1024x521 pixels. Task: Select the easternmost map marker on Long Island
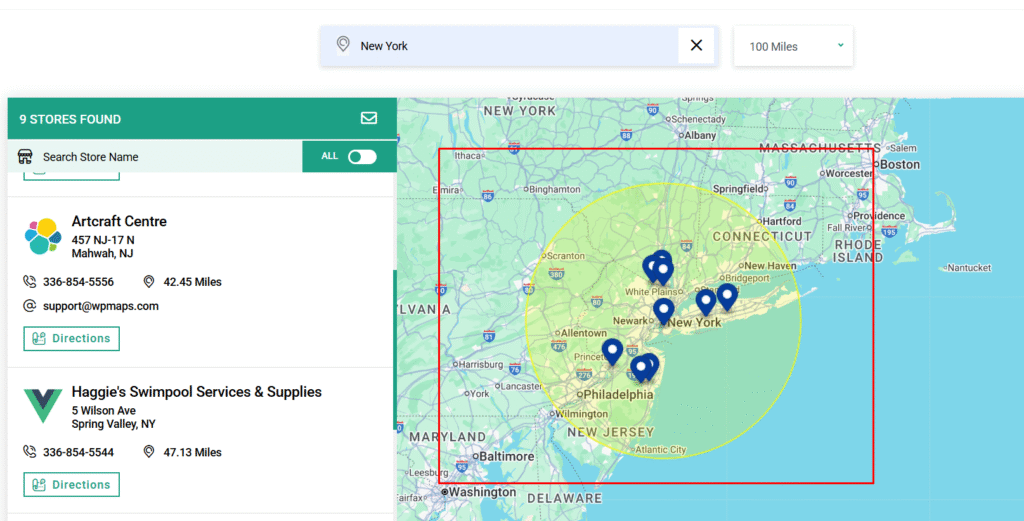pos(727,296)
